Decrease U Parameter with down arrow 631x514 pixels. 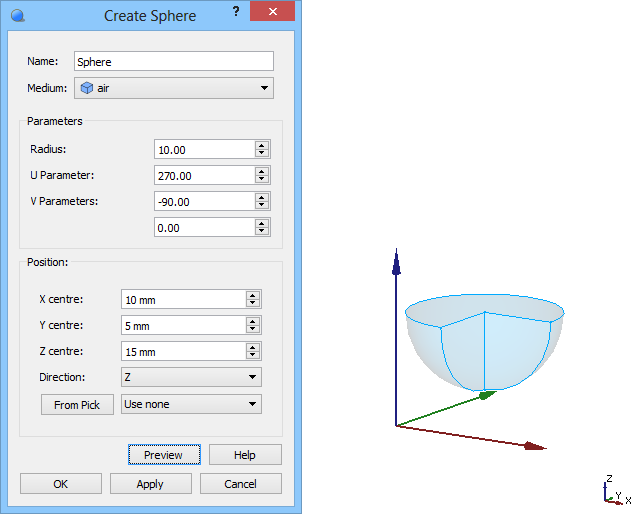coord(262,180)
